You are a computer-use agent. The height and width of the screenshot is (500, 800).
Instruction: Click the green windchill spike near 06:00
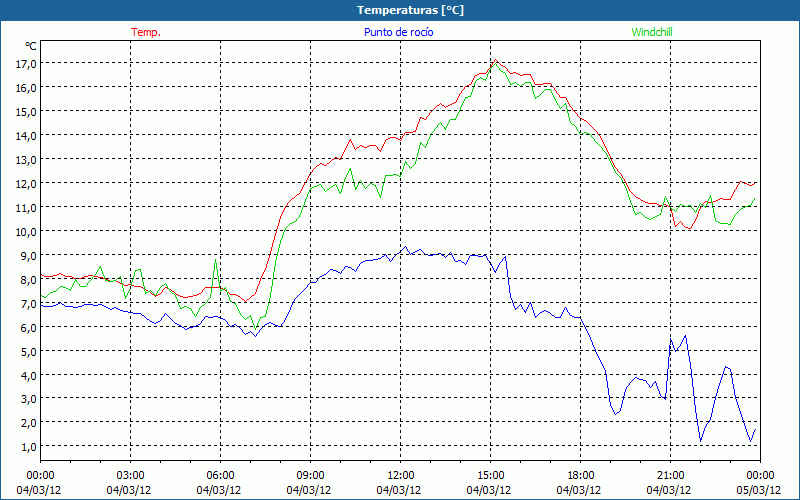point(215,260)
